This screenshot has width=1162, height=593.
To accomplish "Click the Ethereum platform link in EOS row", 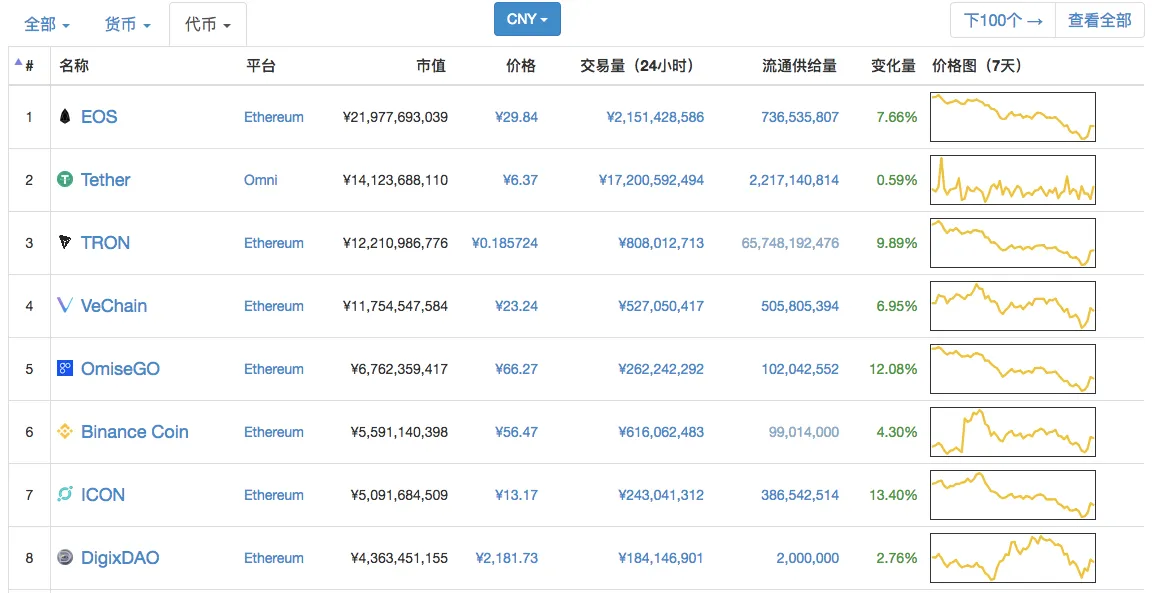I will tap(274, 117).
